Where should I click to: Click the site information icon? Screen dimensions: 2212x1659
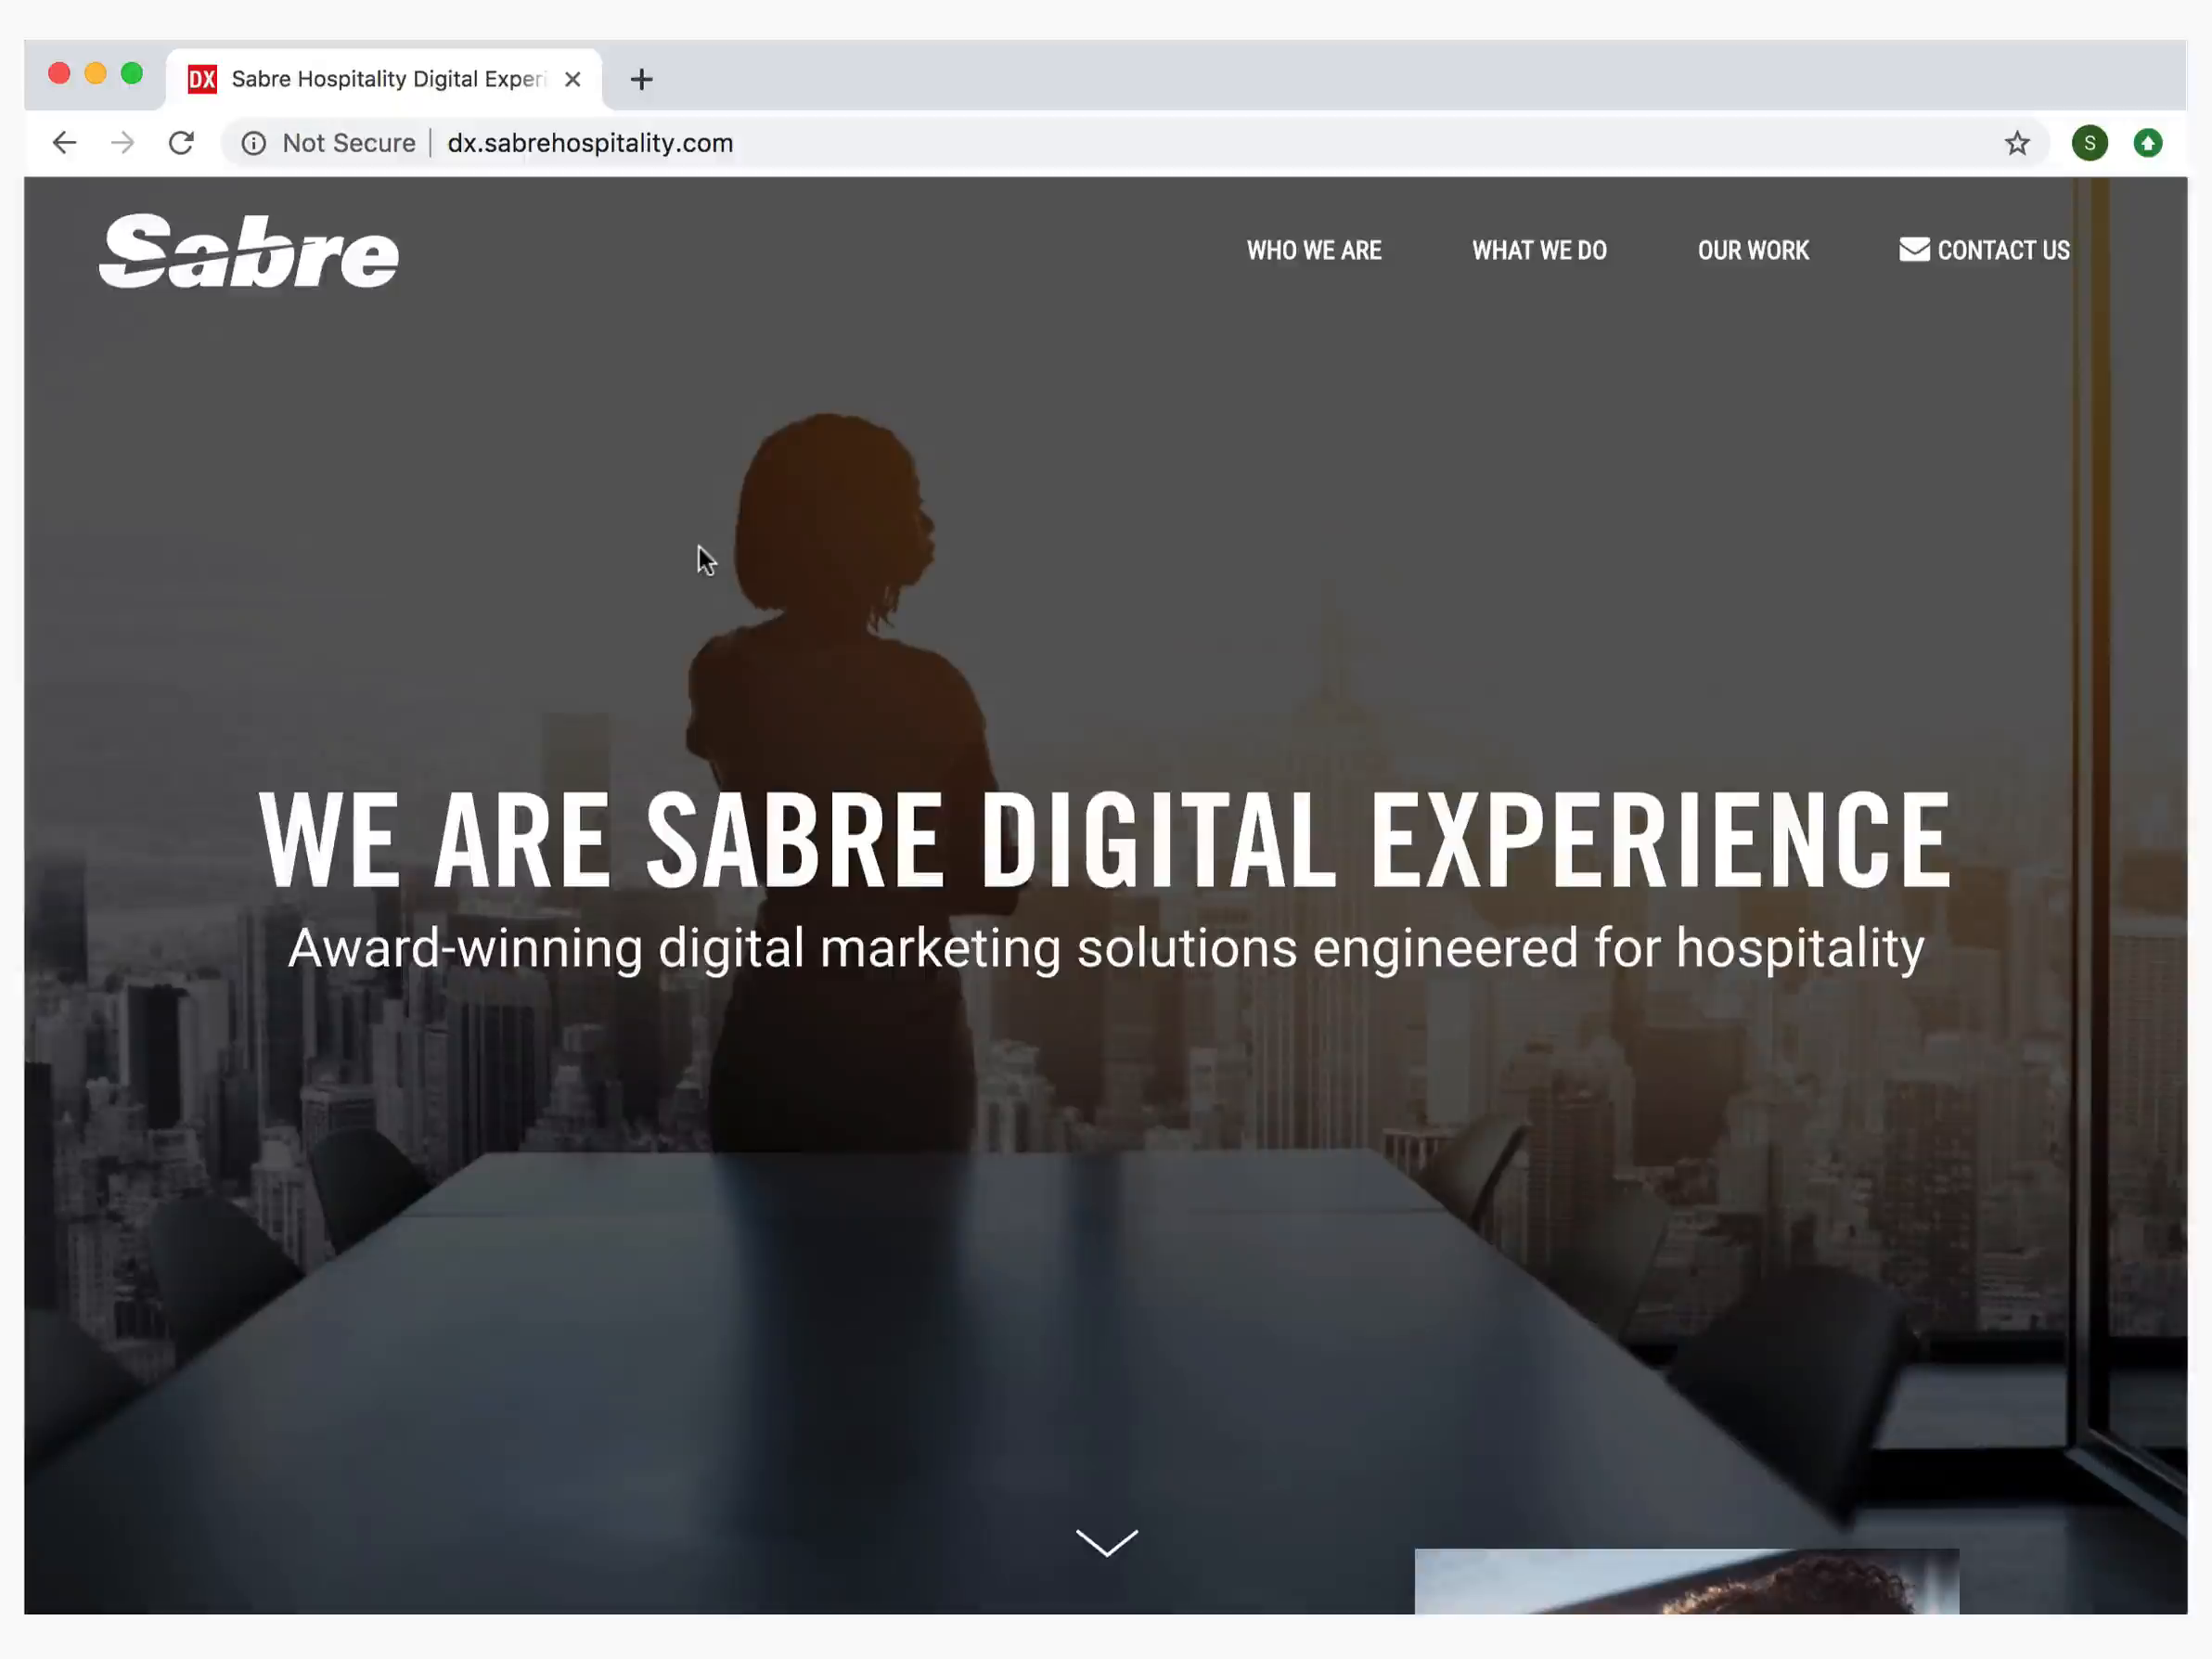254,143
